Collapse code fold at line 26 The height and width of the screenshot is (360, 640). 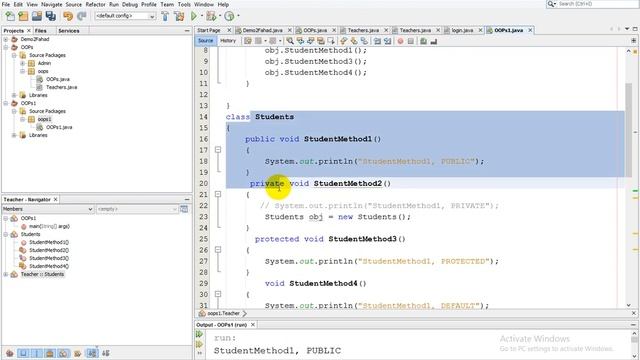point(218,250)
